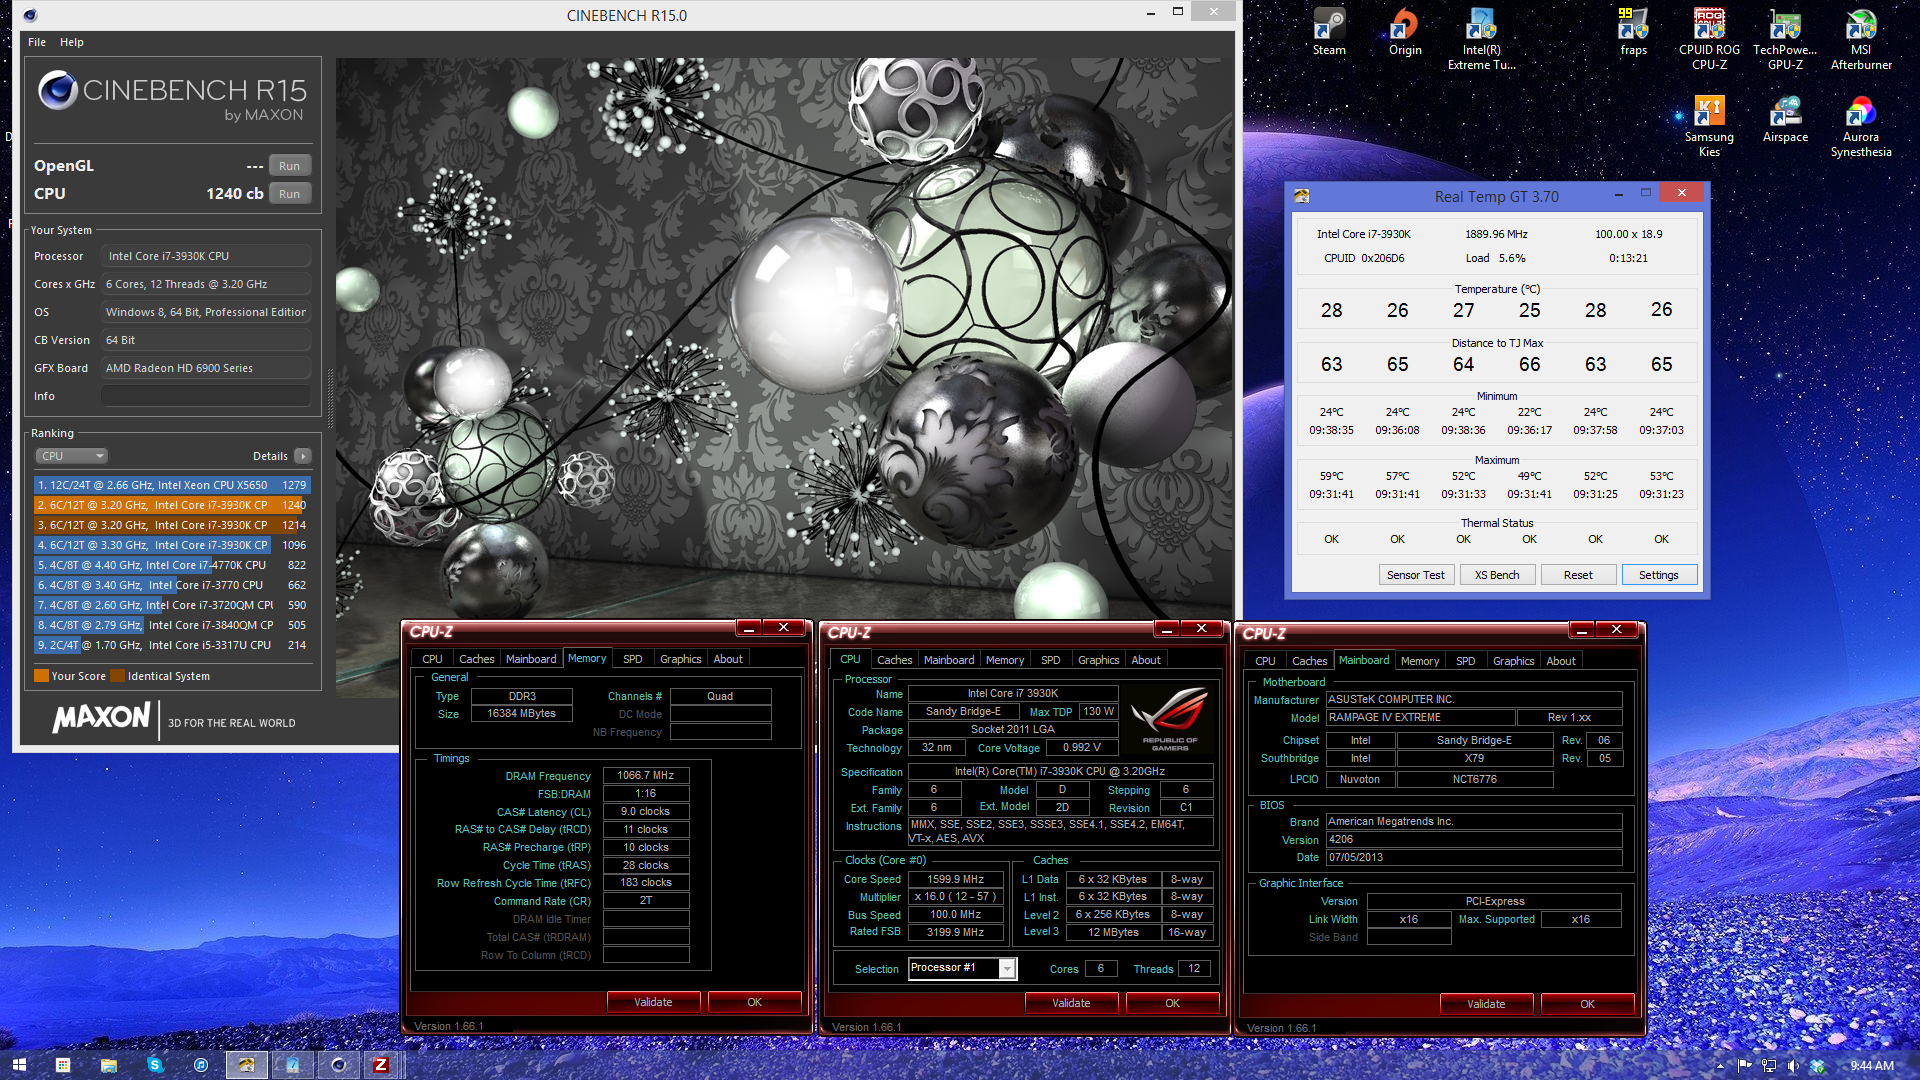Open TechPowerUp GPU-Z desktop icon

(x=1785, y=39)
